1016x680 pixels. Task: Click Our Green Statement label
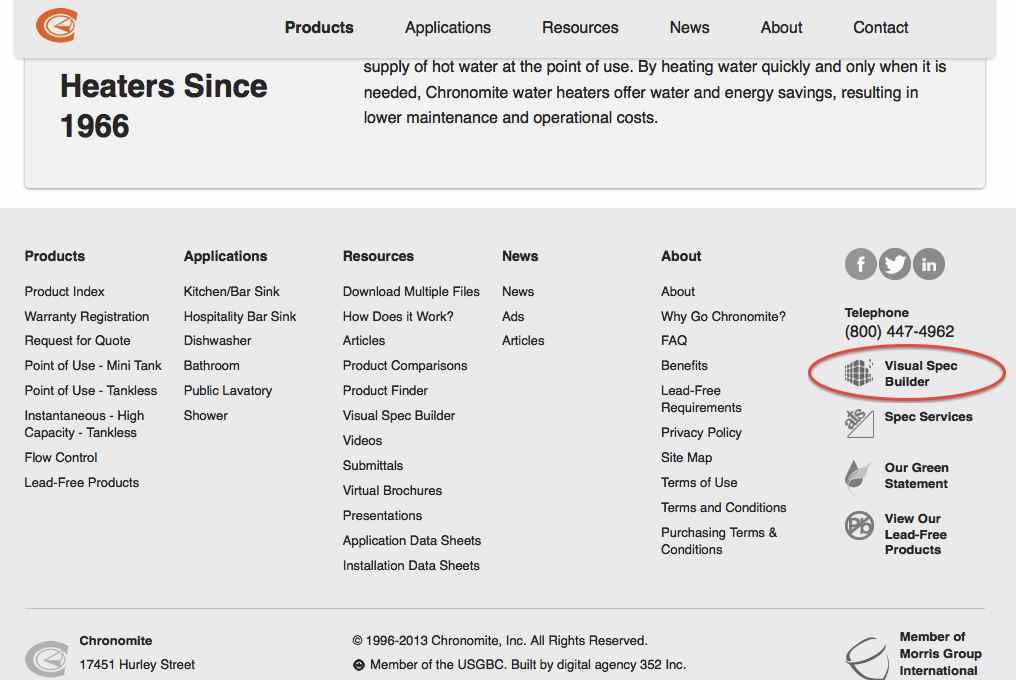click(x=916, y=476)
